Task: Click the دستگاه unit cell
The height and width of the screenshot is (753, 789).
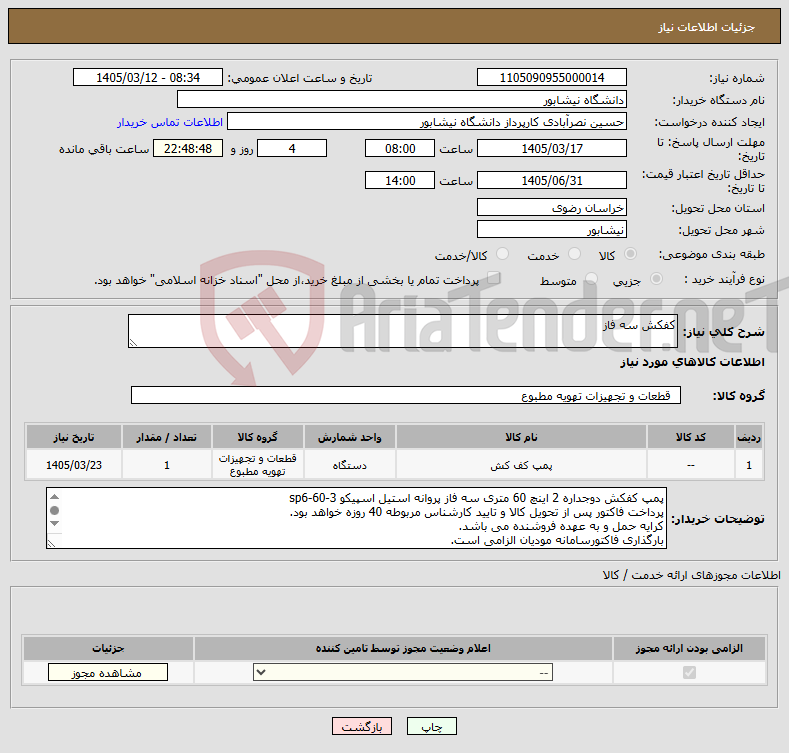Action: click(x=349, y=465)
